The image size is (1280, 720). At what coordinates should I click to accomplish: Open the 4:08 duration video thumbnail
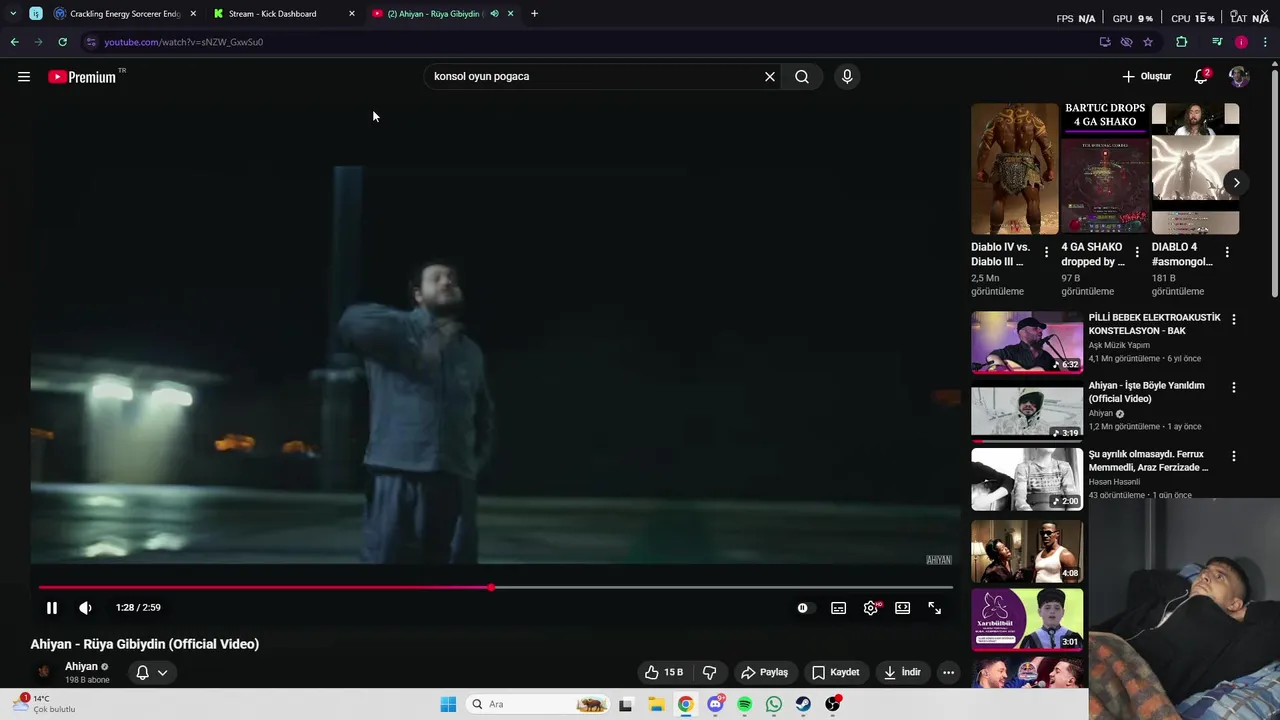coord(1027,551)
